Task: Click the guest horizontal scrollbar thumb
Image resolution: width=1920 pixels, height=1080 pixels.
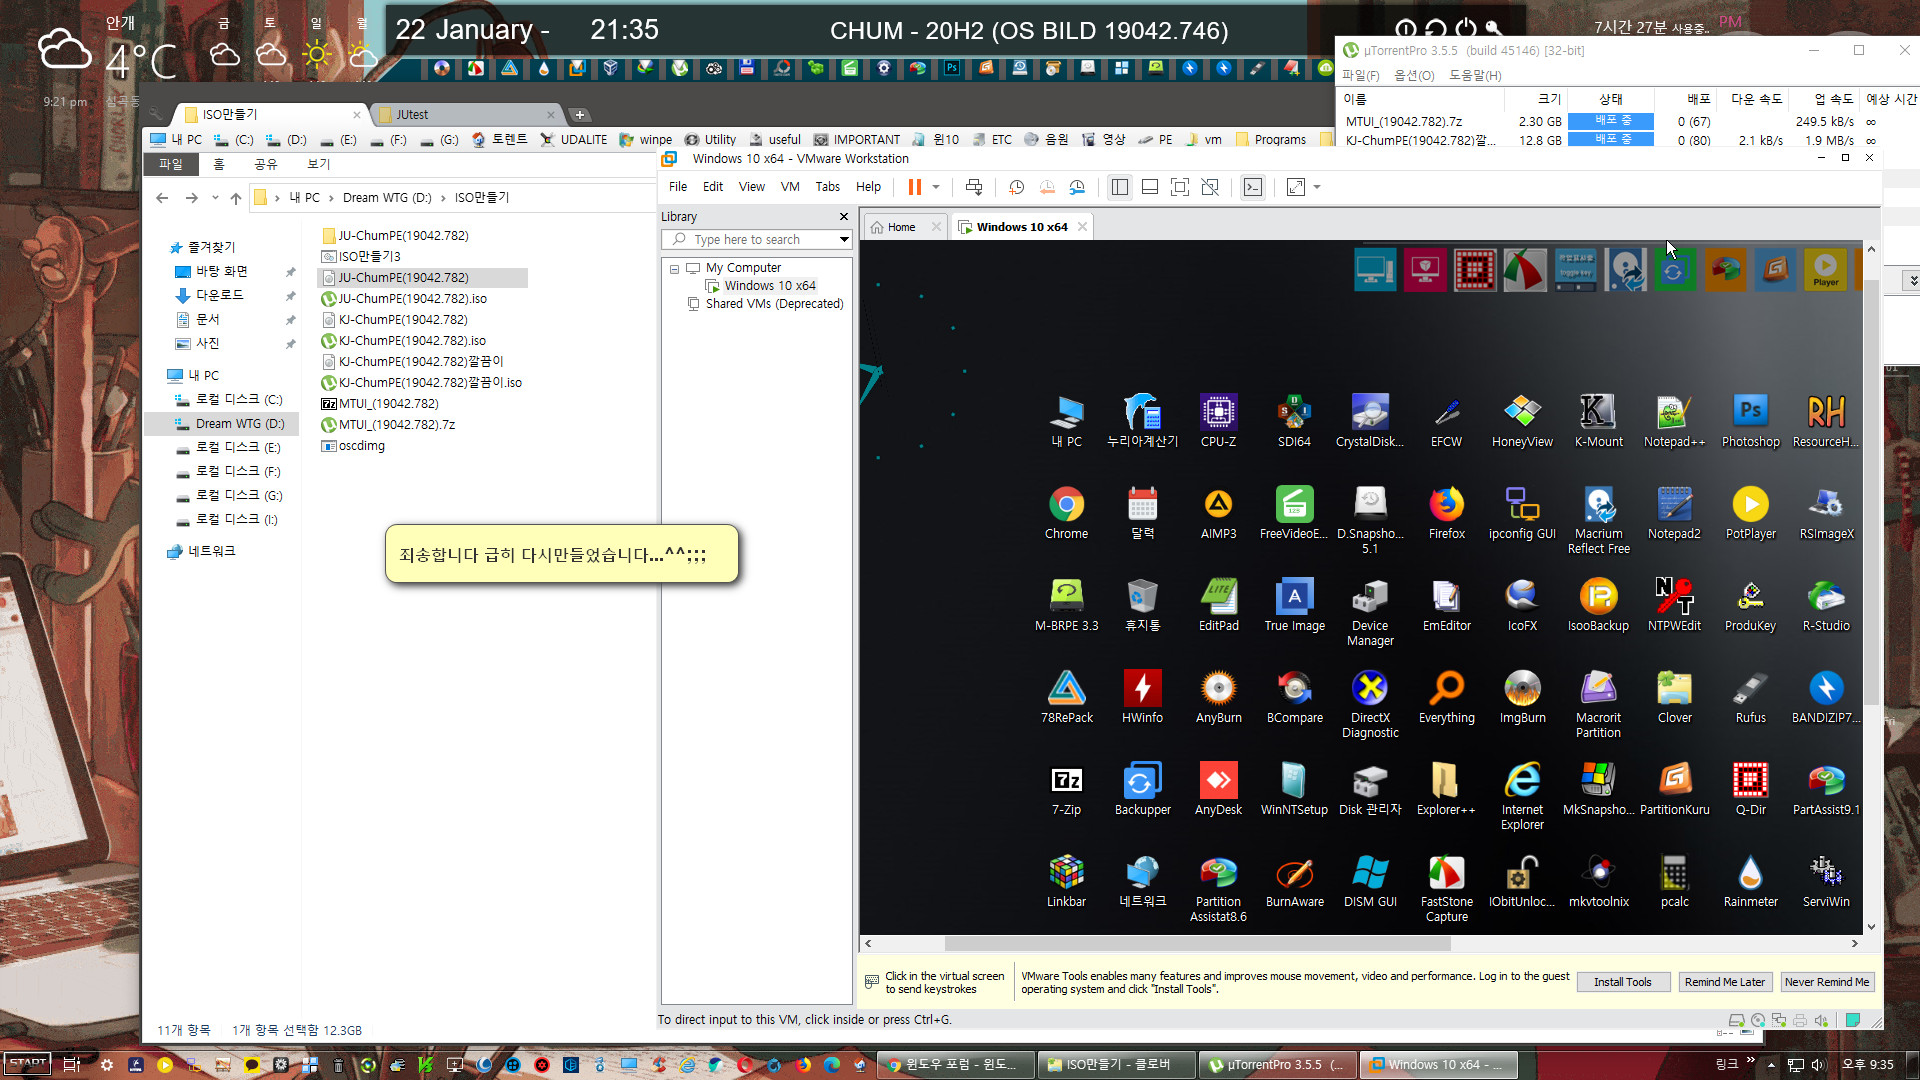Action: 1197,944
